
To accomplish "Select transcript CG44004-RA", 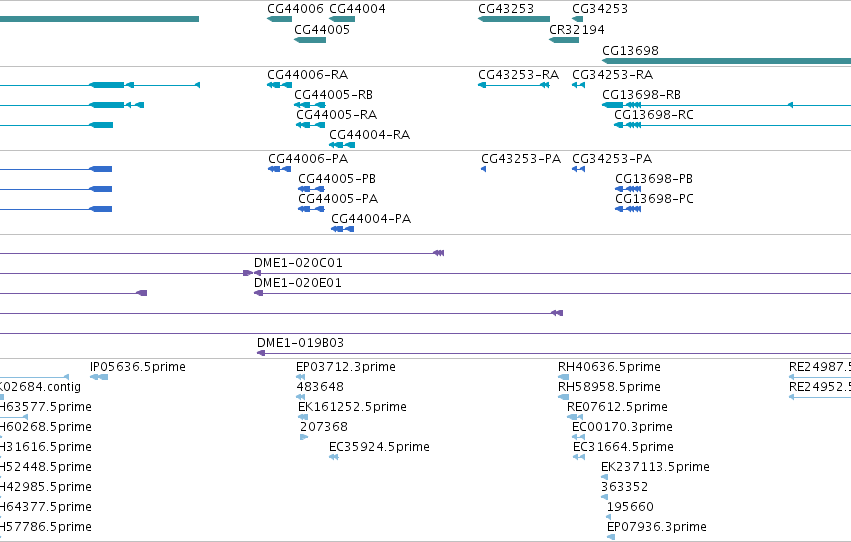I will point(370,135).
